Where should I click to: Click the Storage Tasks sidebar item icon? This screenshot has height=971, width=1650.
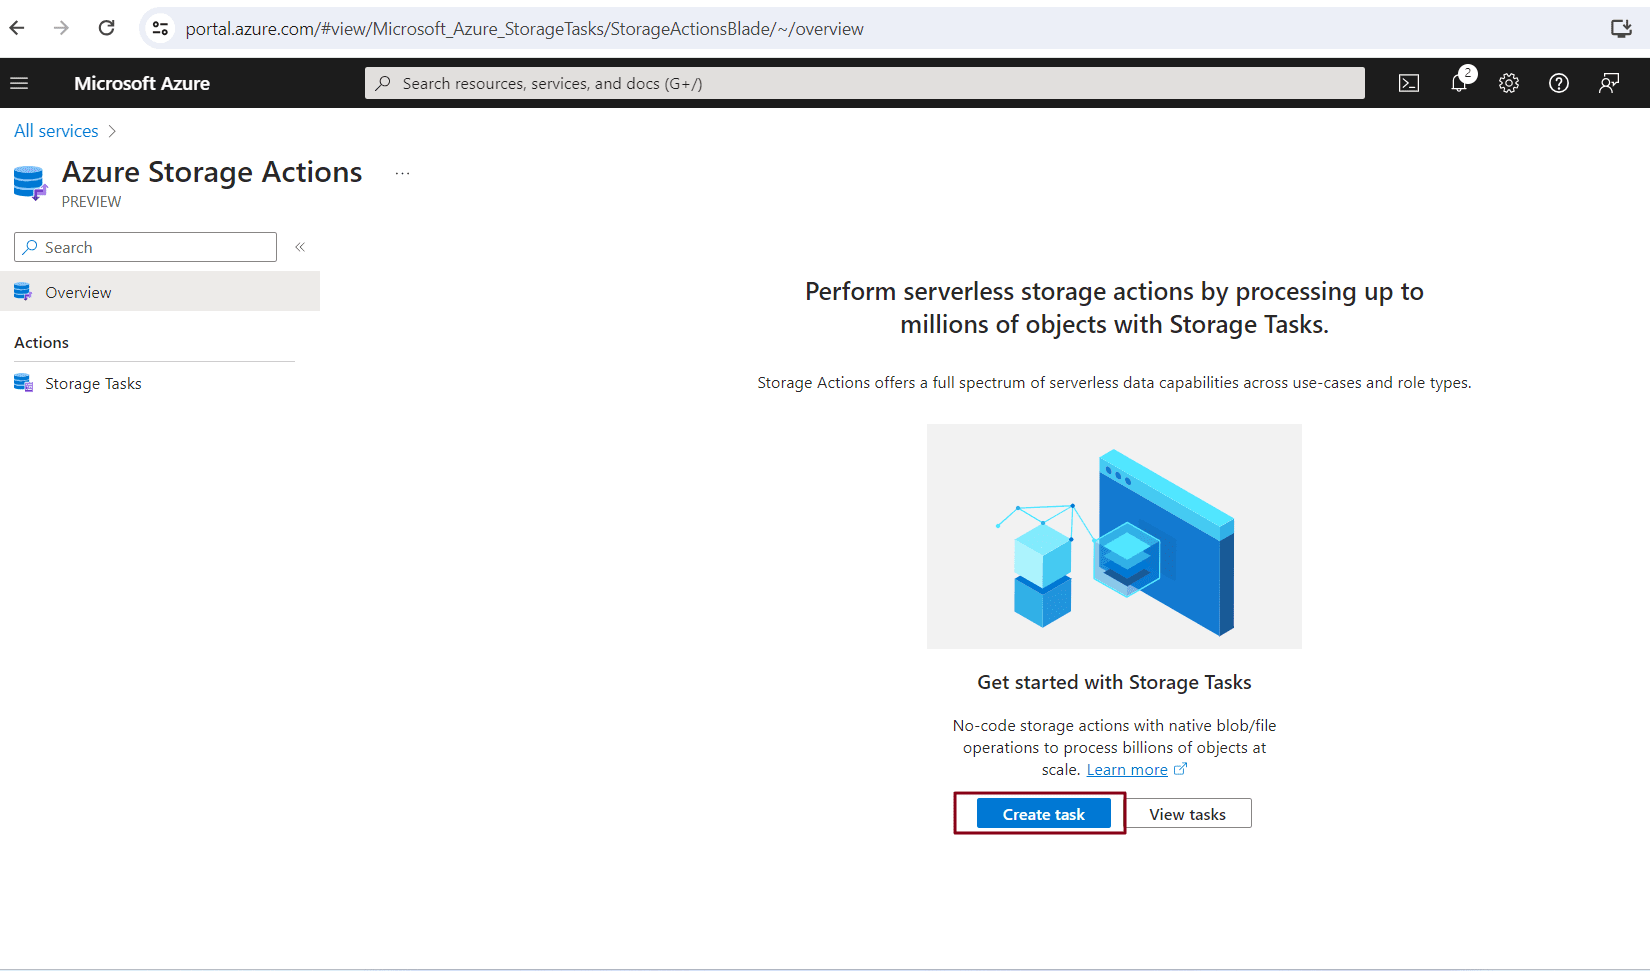coord(23,383)
